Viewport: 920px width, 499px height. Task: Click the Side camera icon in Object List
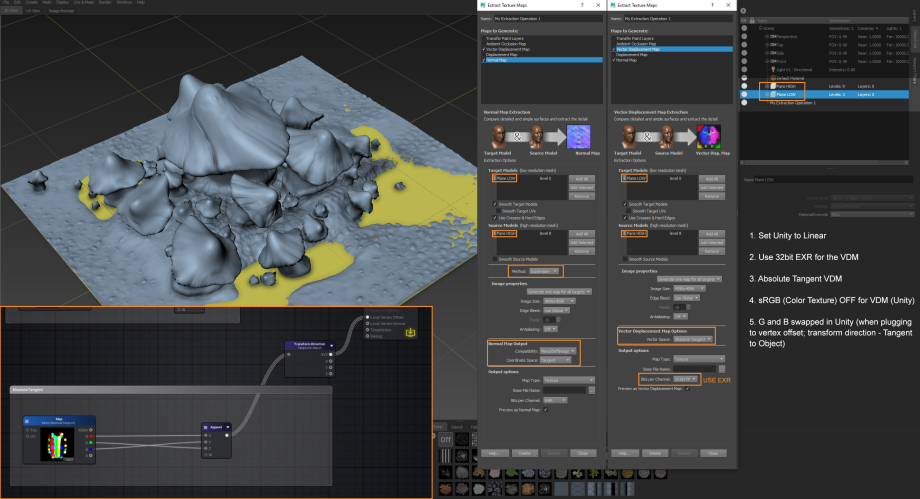coord(773,53)
